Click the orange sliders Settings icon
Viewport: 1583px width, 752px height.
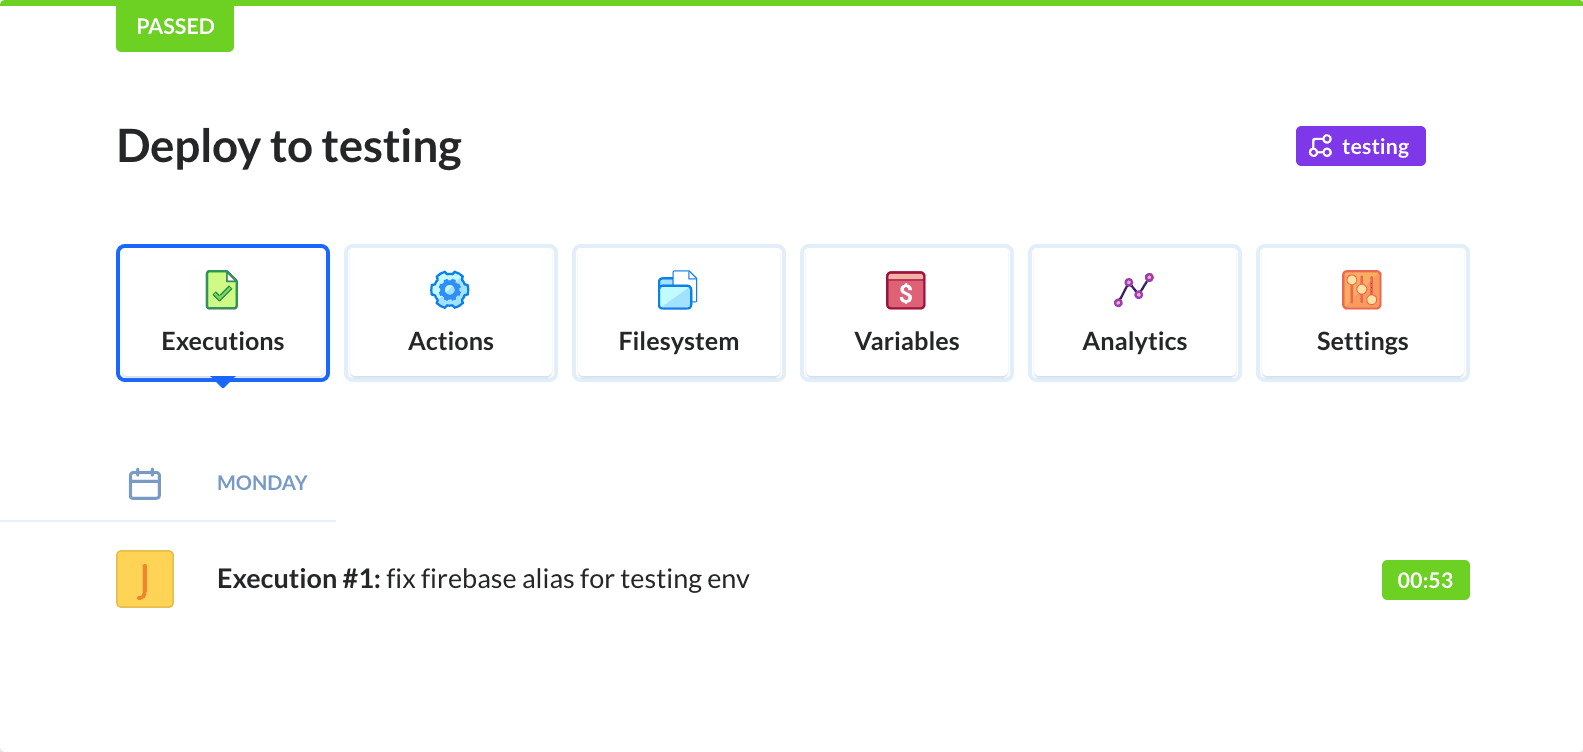pos(1362,290)
